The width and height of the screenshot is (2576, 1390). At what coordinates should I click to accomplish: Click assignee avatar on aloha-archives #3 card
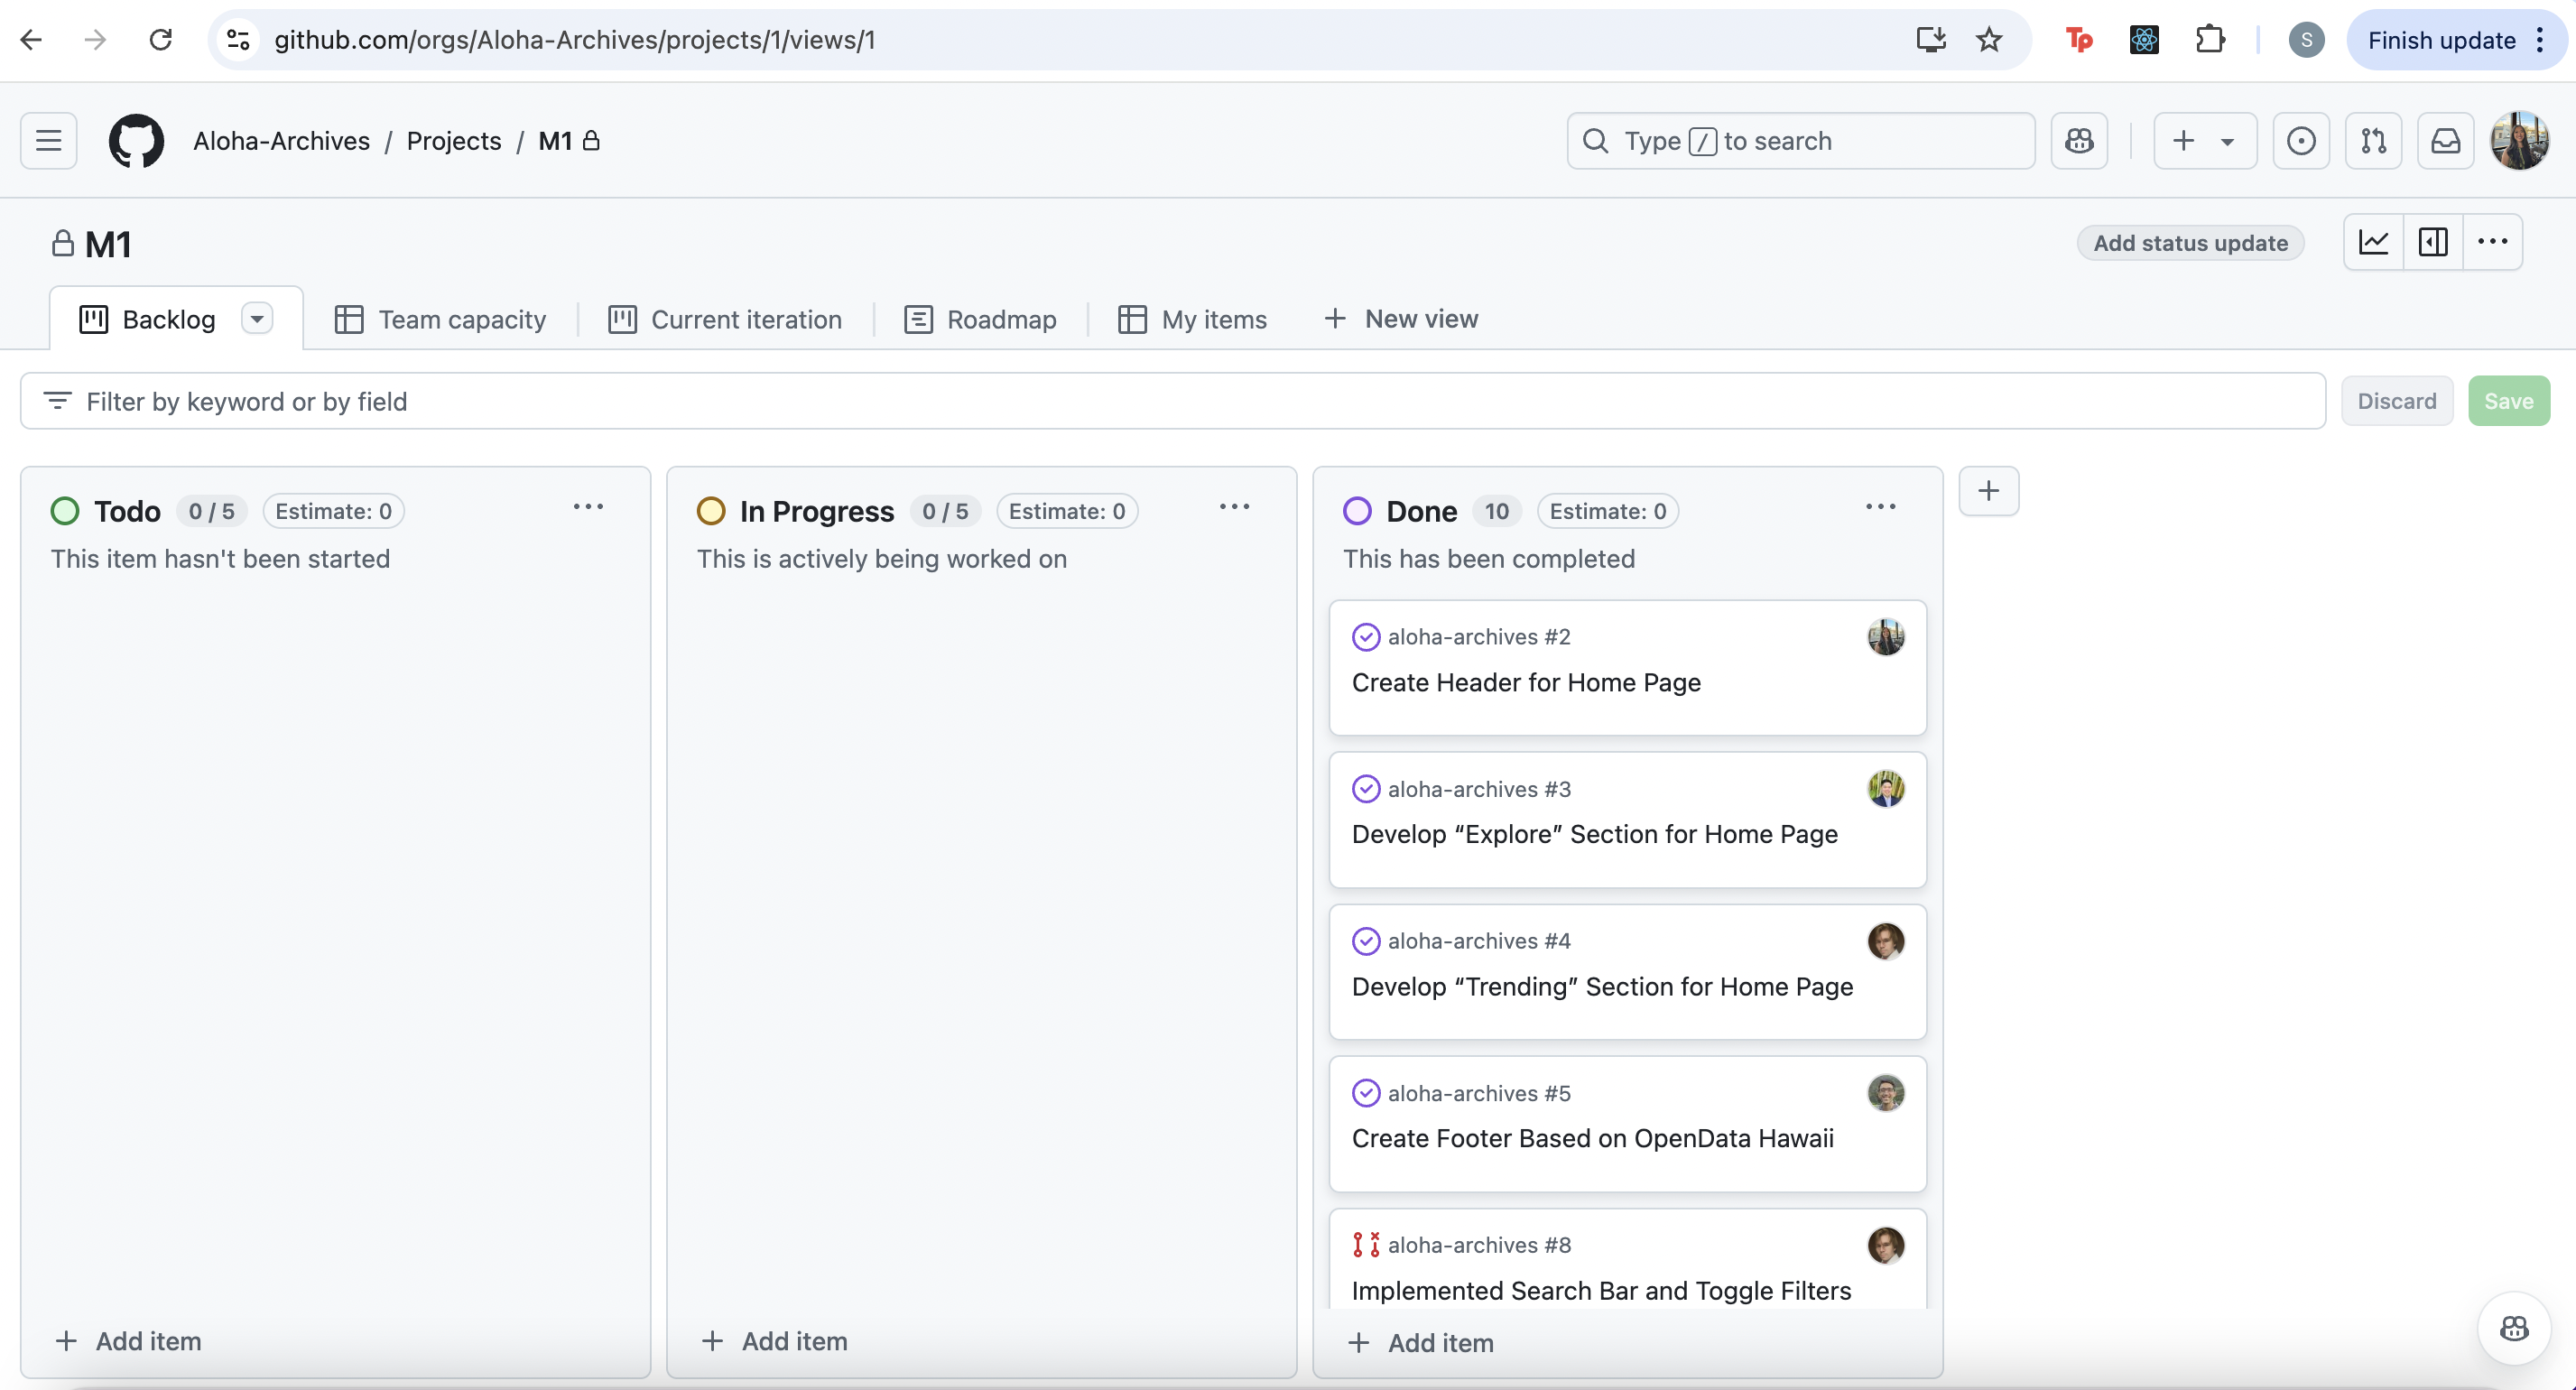coord(1885,789)
